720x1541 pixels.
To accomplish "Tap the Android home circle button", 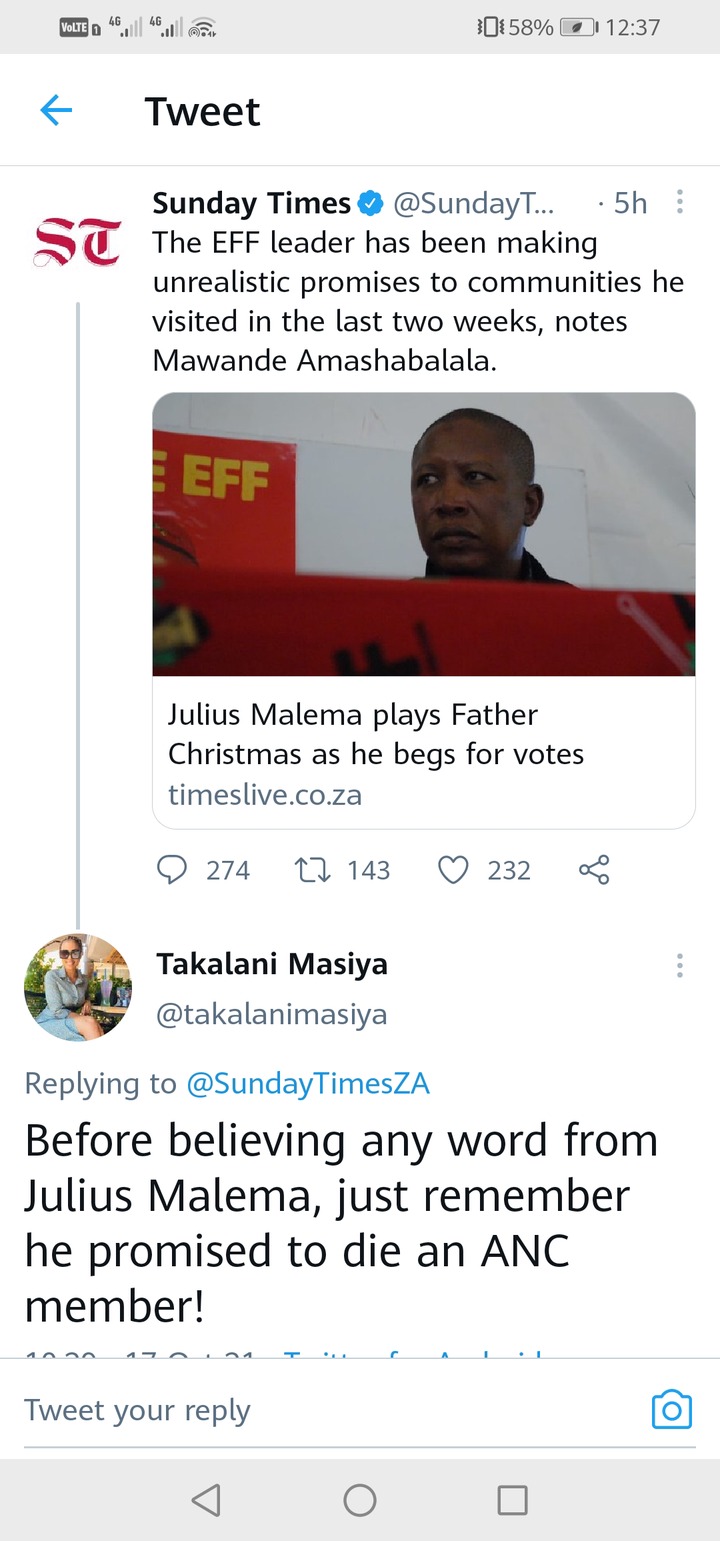I will tap(360, 1499).
